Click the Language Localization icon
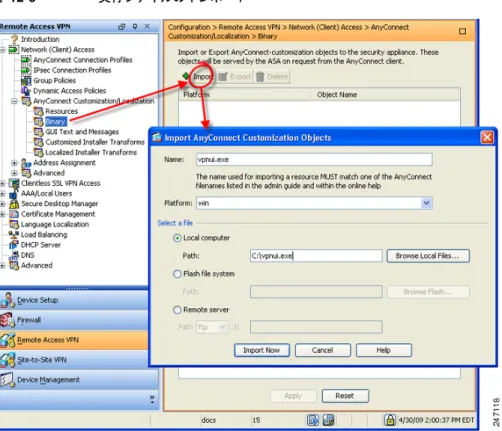 [14, 225]
